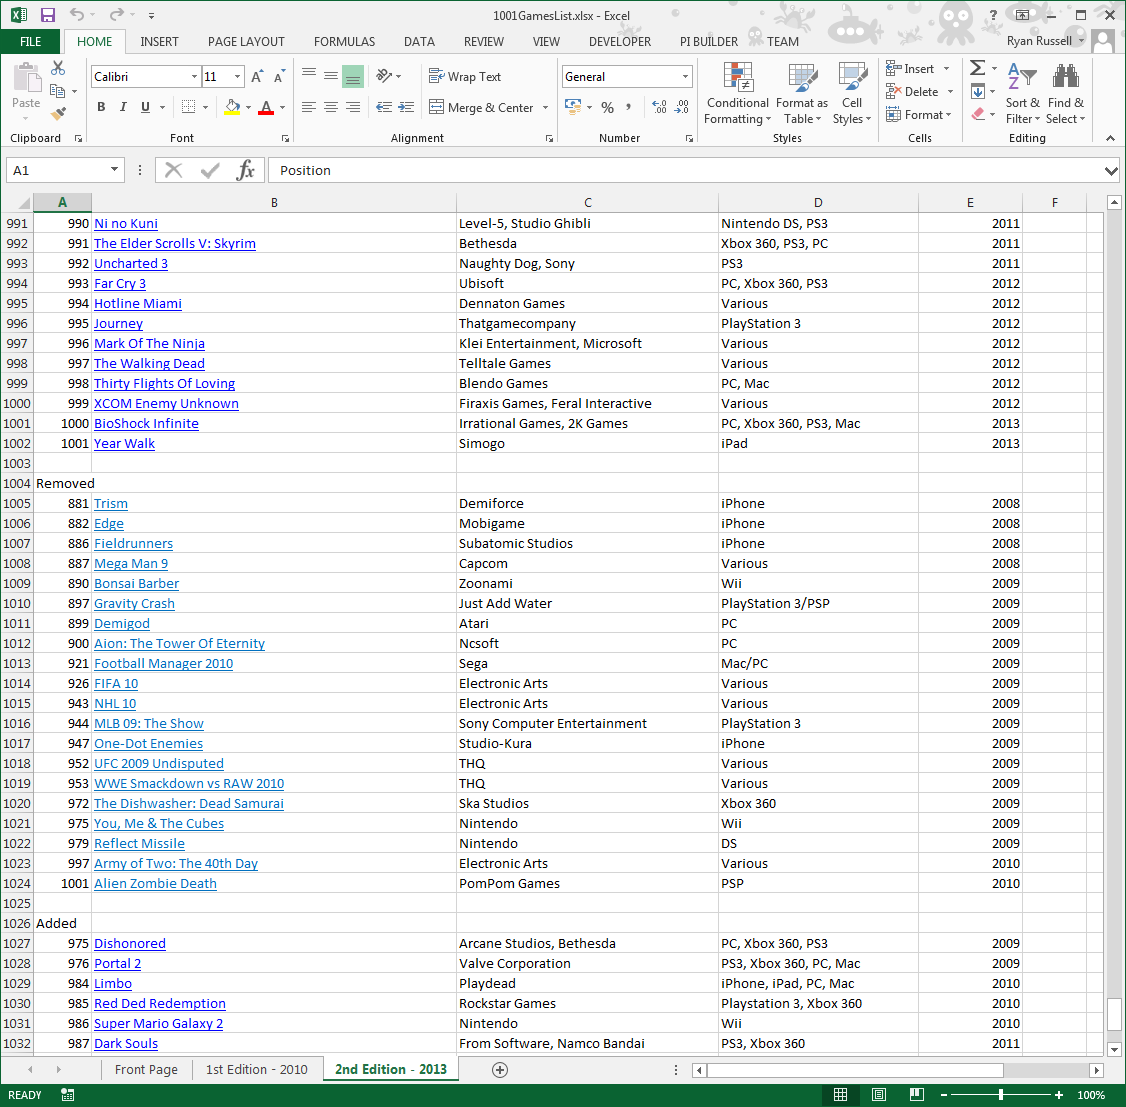The height and width of the screenshot is (1107, 1126).
Task: Middle align cell contents
Action: 331,75
